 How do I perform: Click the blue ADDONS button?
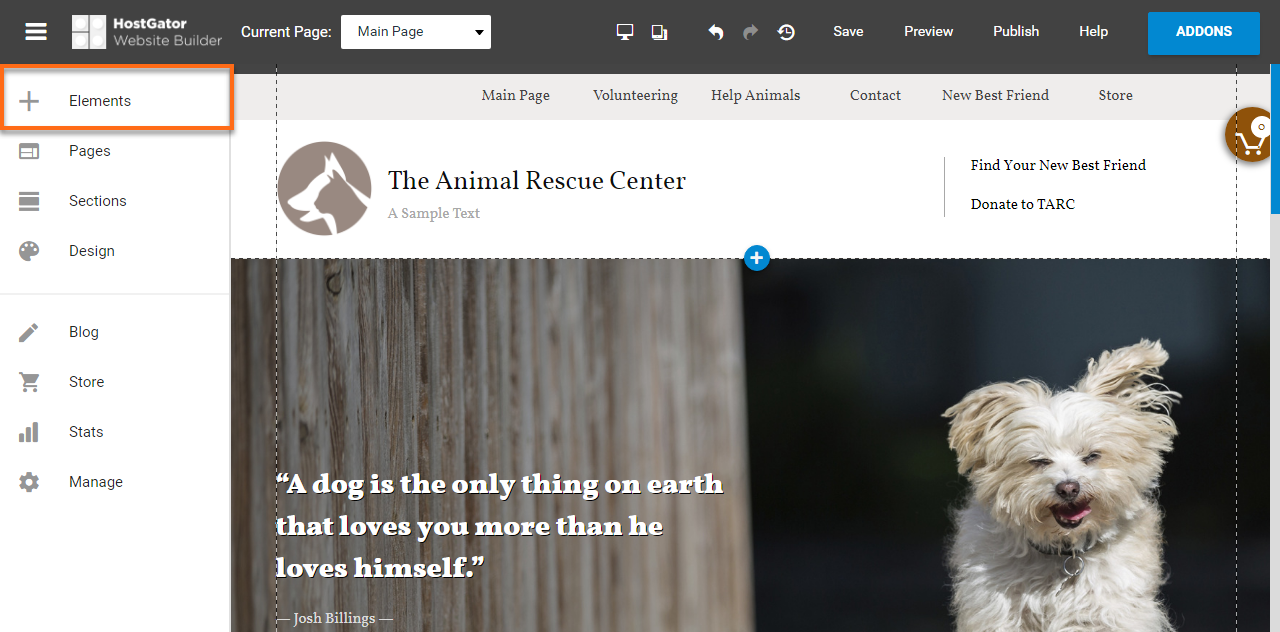point(1204,32)
